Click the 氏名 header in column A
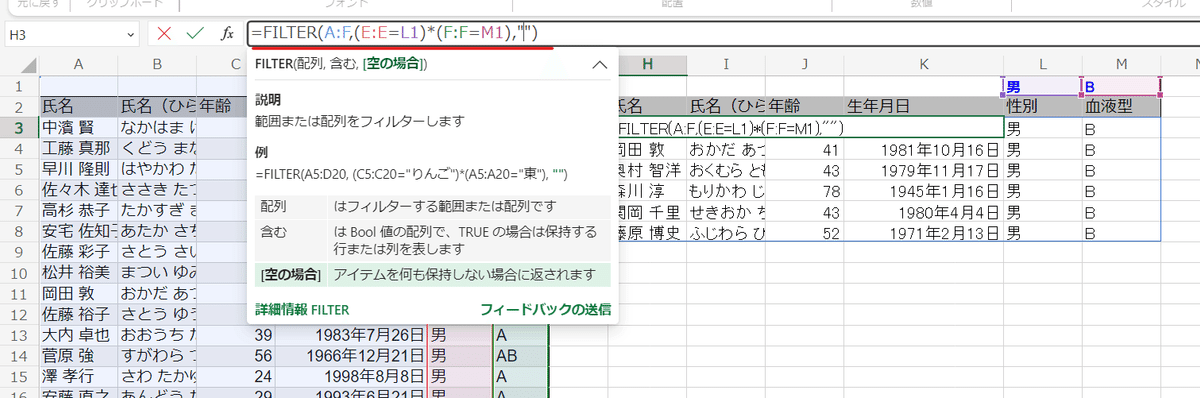Screen dimensions: 1200x398 78,107
